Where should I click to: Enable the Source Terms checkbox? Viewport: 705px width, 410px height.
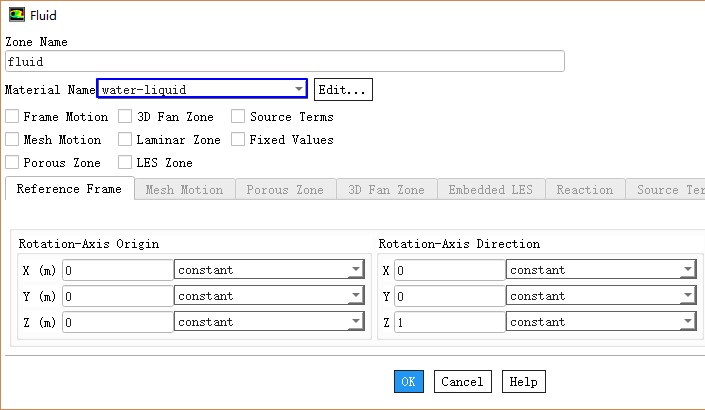click(238, 116)
